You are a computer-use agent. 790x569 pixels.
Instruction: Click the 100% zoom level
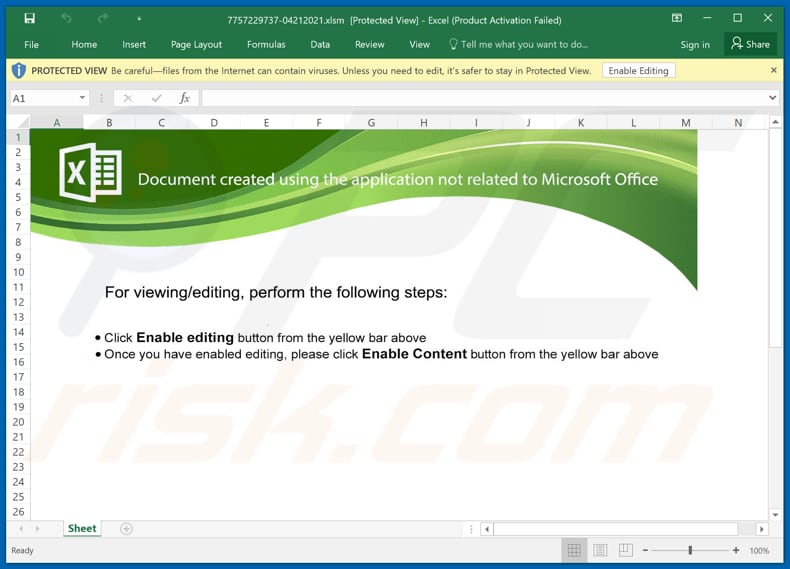759,550
